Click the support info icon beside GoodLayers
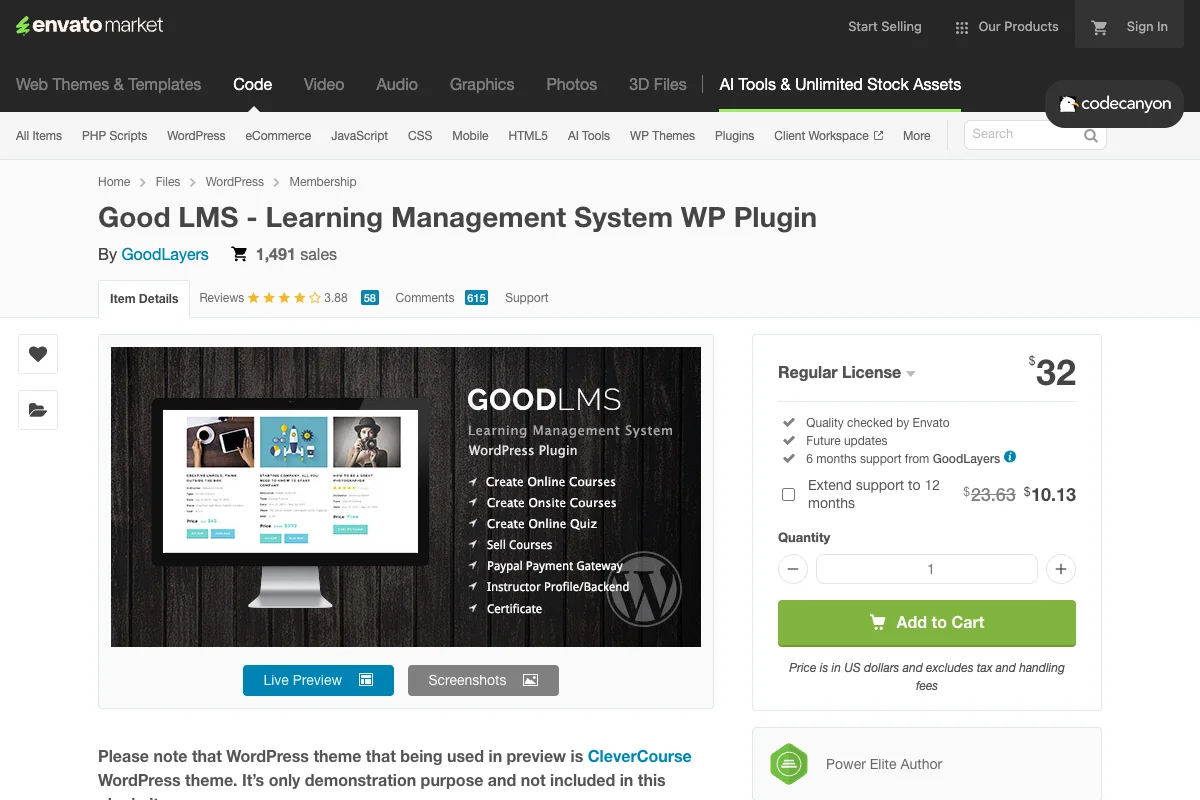The width and height of the screenshot is (1200, 800). pyautogui.click(x=1010, y=457)
